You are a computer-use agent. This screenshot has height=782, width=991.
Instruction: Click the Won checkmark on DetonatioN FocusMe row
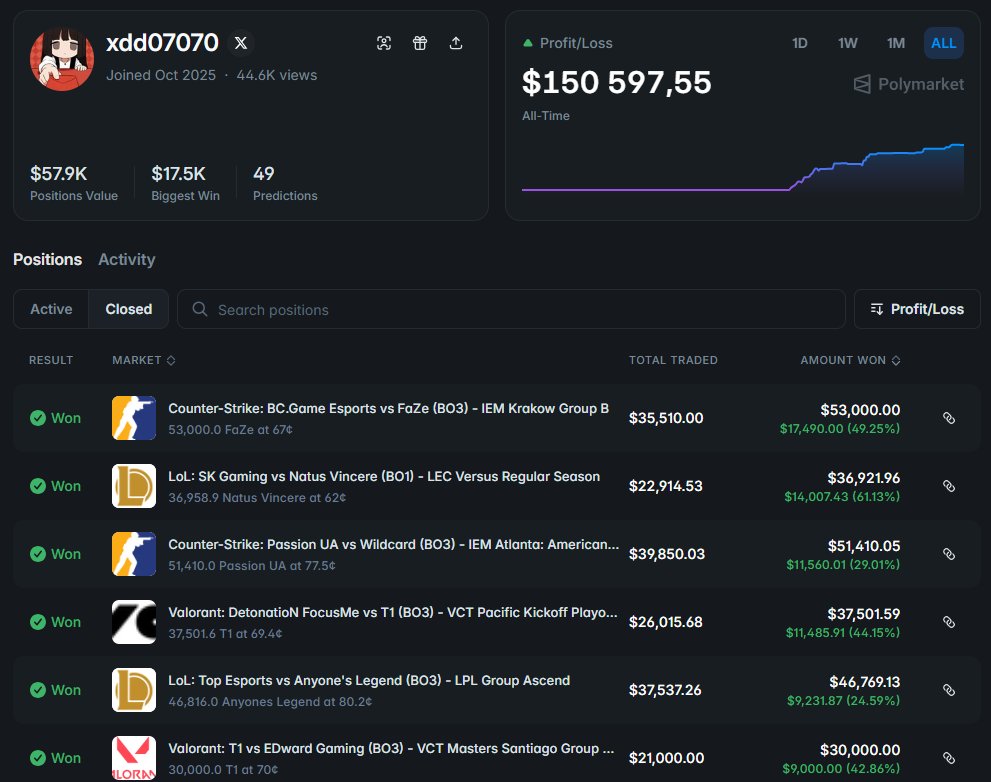pos(38,622)
